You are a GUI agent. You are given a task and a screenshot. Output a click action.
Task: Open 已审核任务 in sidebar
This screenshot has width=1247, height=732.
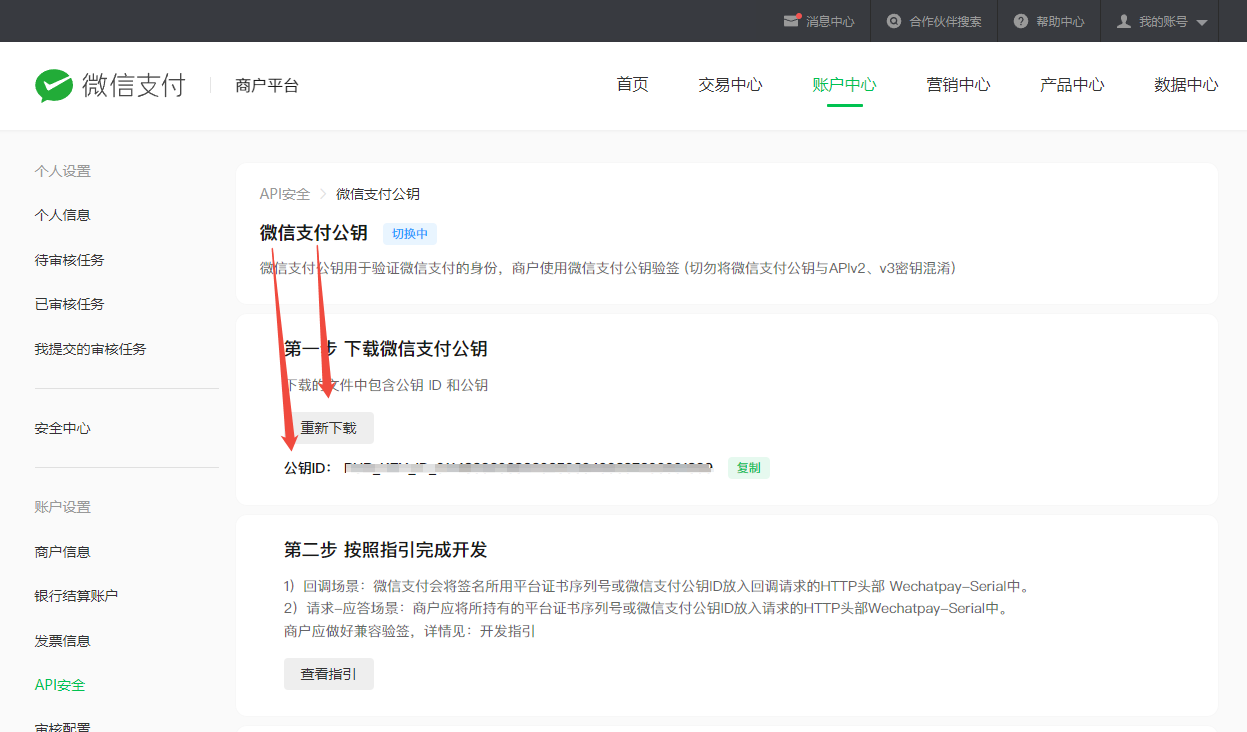click(69, 304)
